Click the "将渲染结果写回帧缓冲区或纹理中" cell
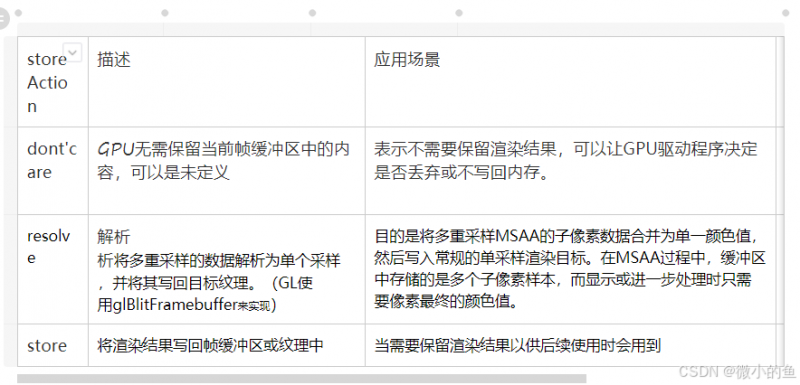 [227, 345]
